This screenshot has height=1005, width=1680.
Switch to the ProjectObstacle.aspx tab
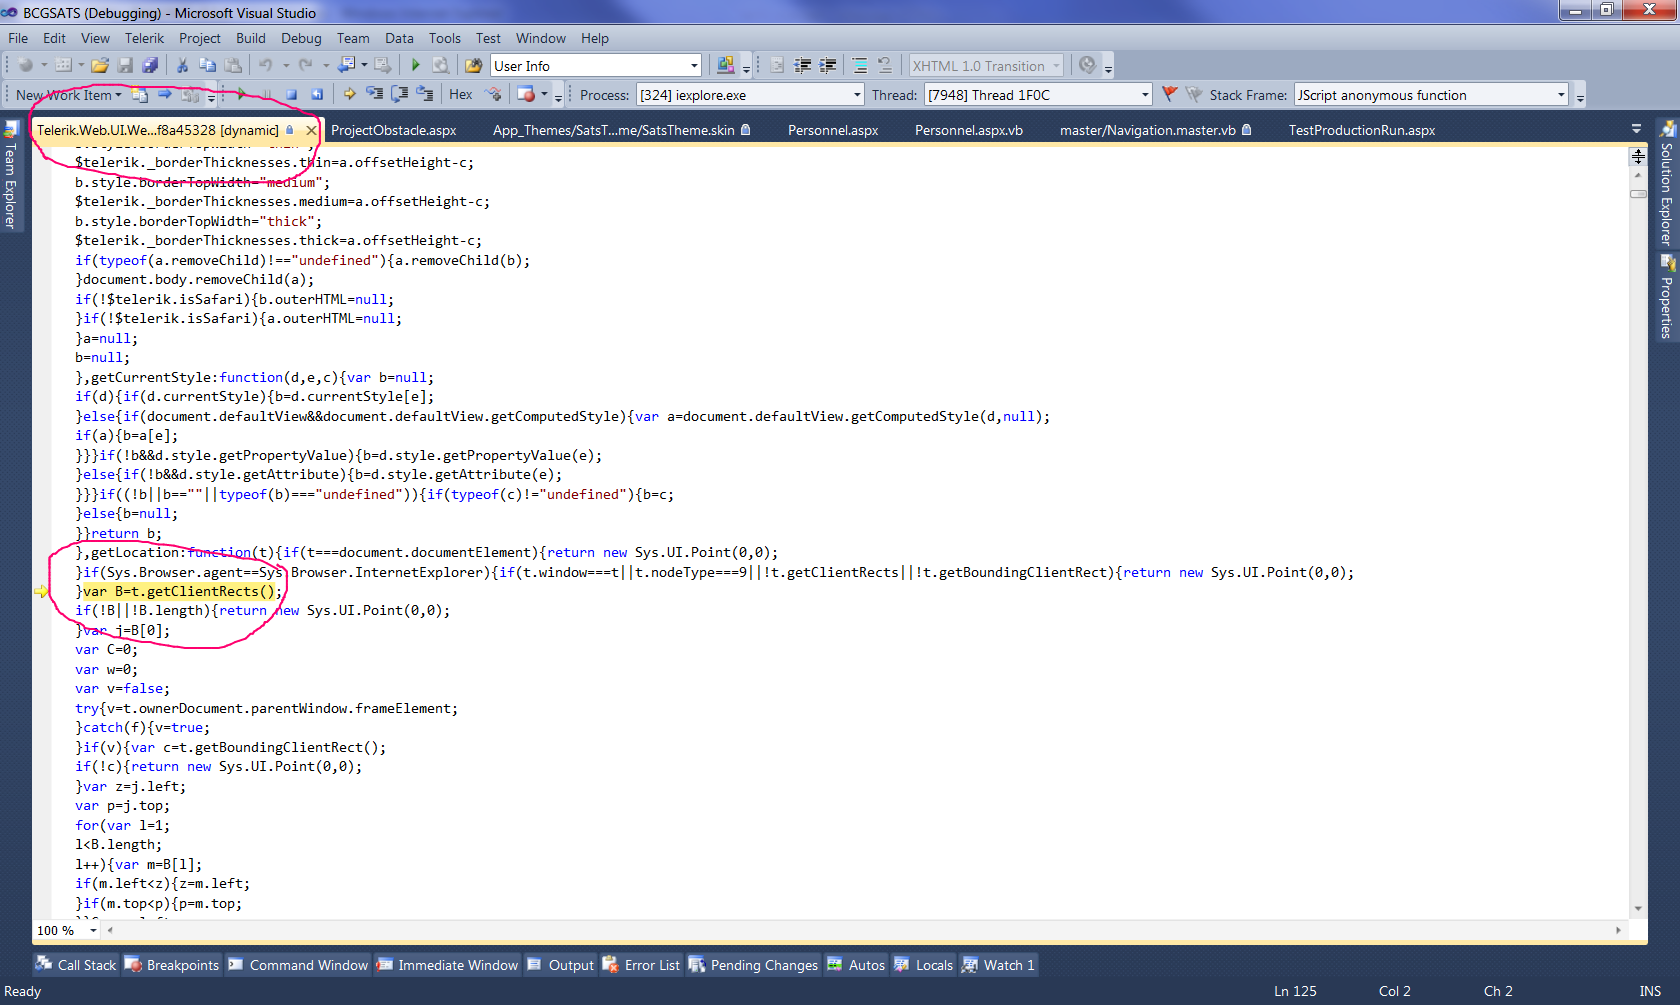tap(393, 130)
